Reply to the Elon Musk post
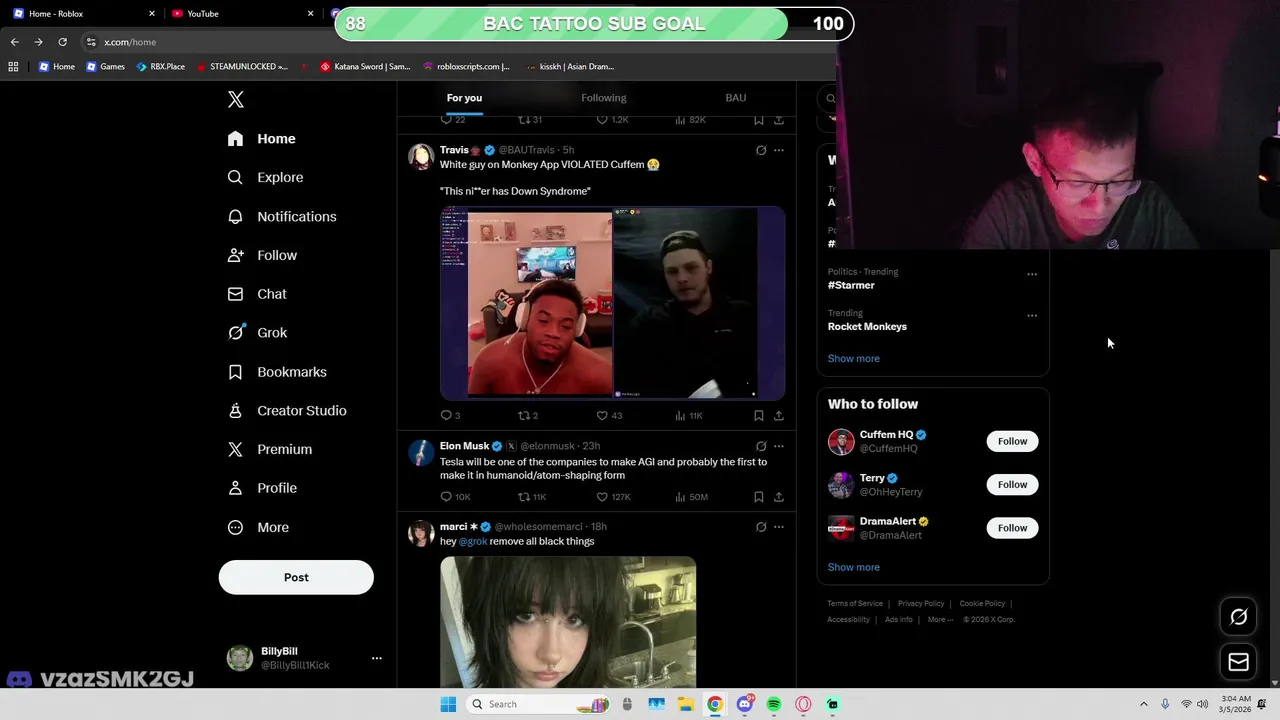 pos(455,497)
